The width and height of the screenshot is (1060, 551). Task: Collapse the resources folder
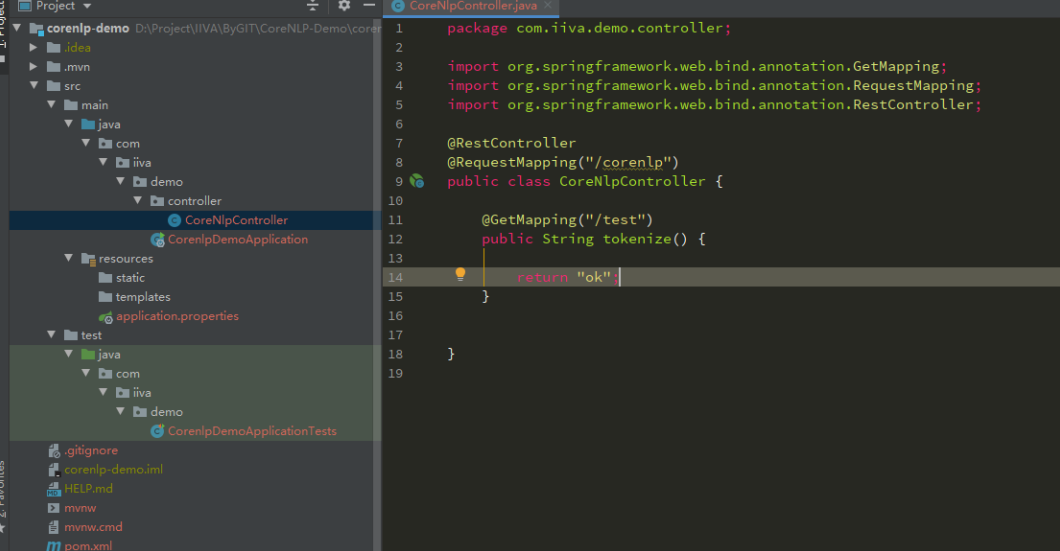click(68, 258)
